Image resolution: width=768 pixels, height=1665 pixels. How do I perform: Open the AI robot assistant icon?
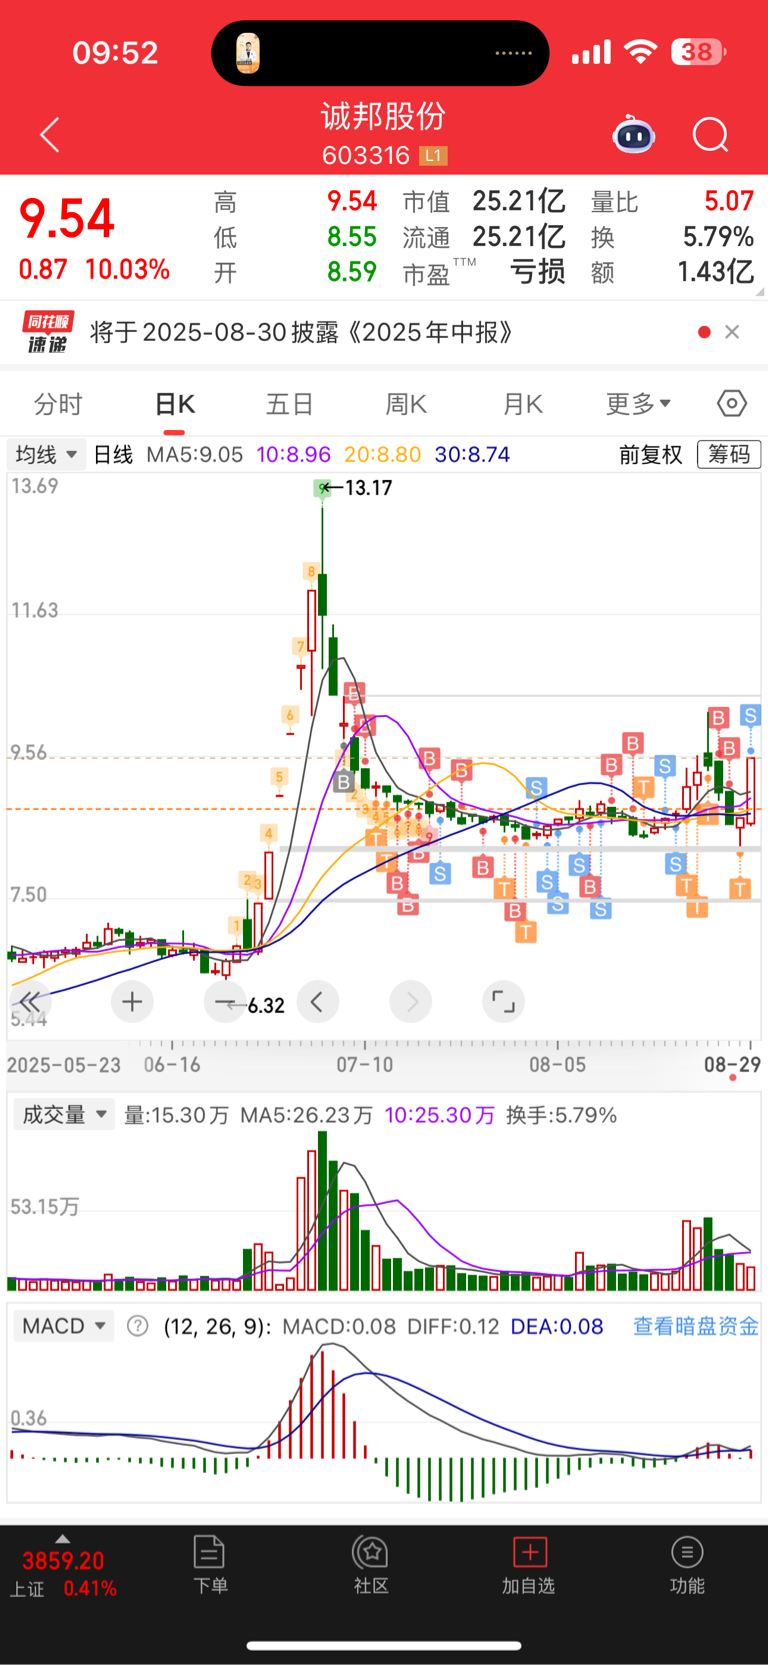[x=633, y=135]
